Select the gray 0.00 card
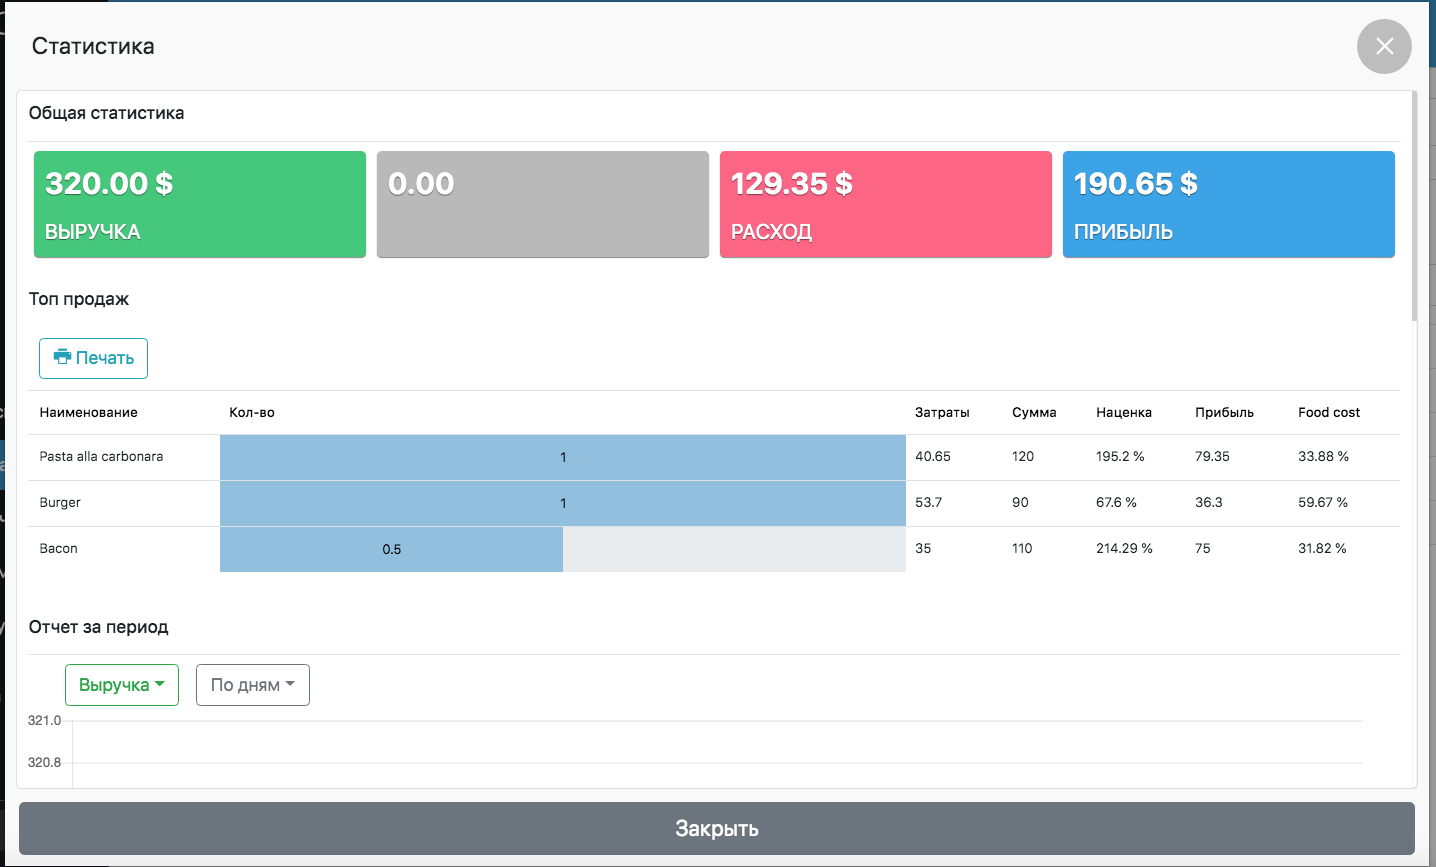1436x867 pixels. click(x=542, y=205)
